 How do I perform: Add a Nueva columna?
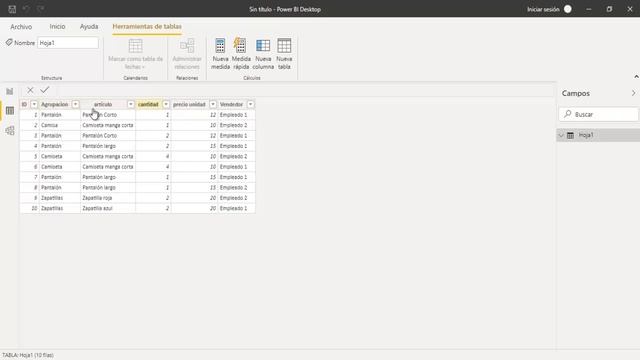click(x=263, y=53)
